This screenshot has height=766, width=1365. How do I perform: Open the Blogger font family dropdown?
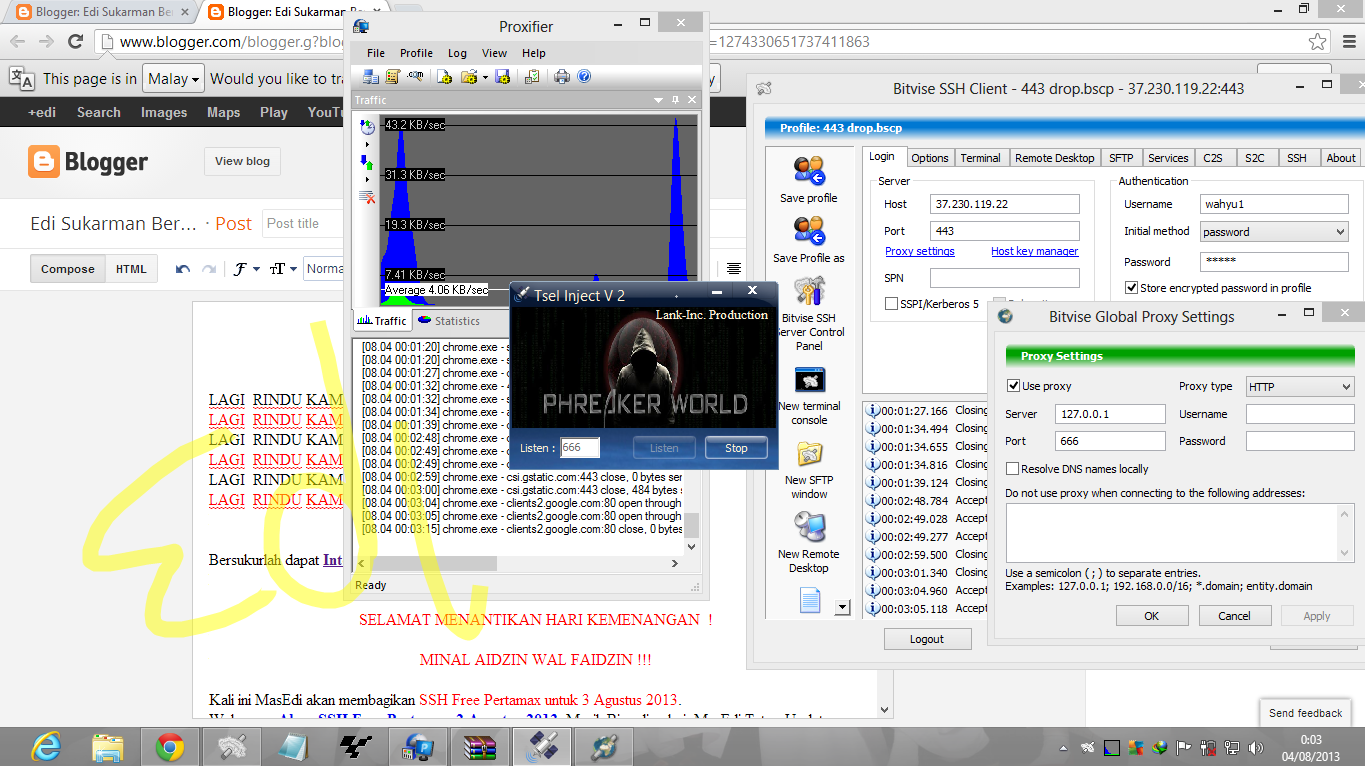pyautogui.click(x=246, y=269)
